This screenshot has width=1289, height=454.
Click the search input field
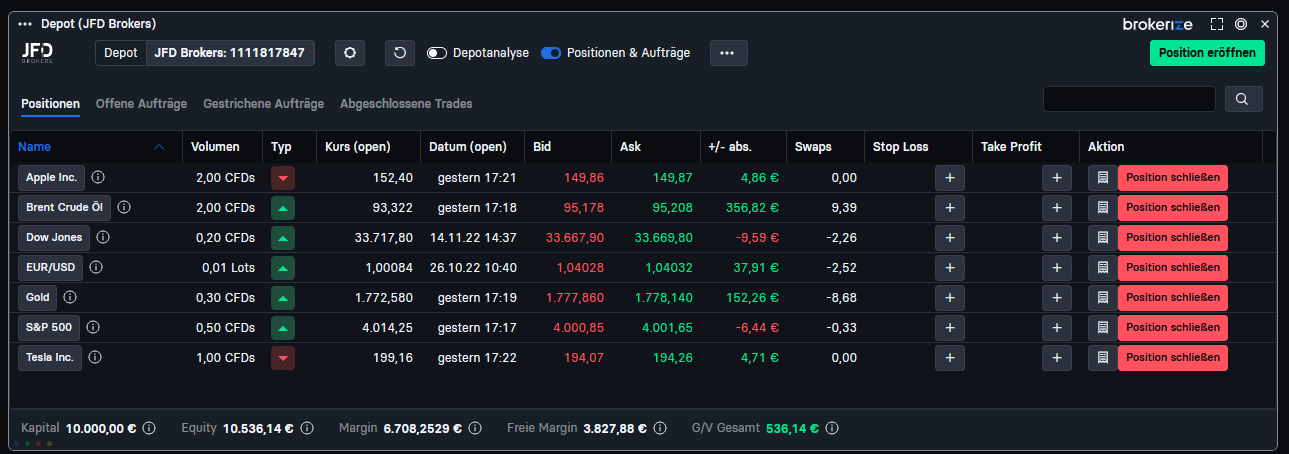[1129, 99]
